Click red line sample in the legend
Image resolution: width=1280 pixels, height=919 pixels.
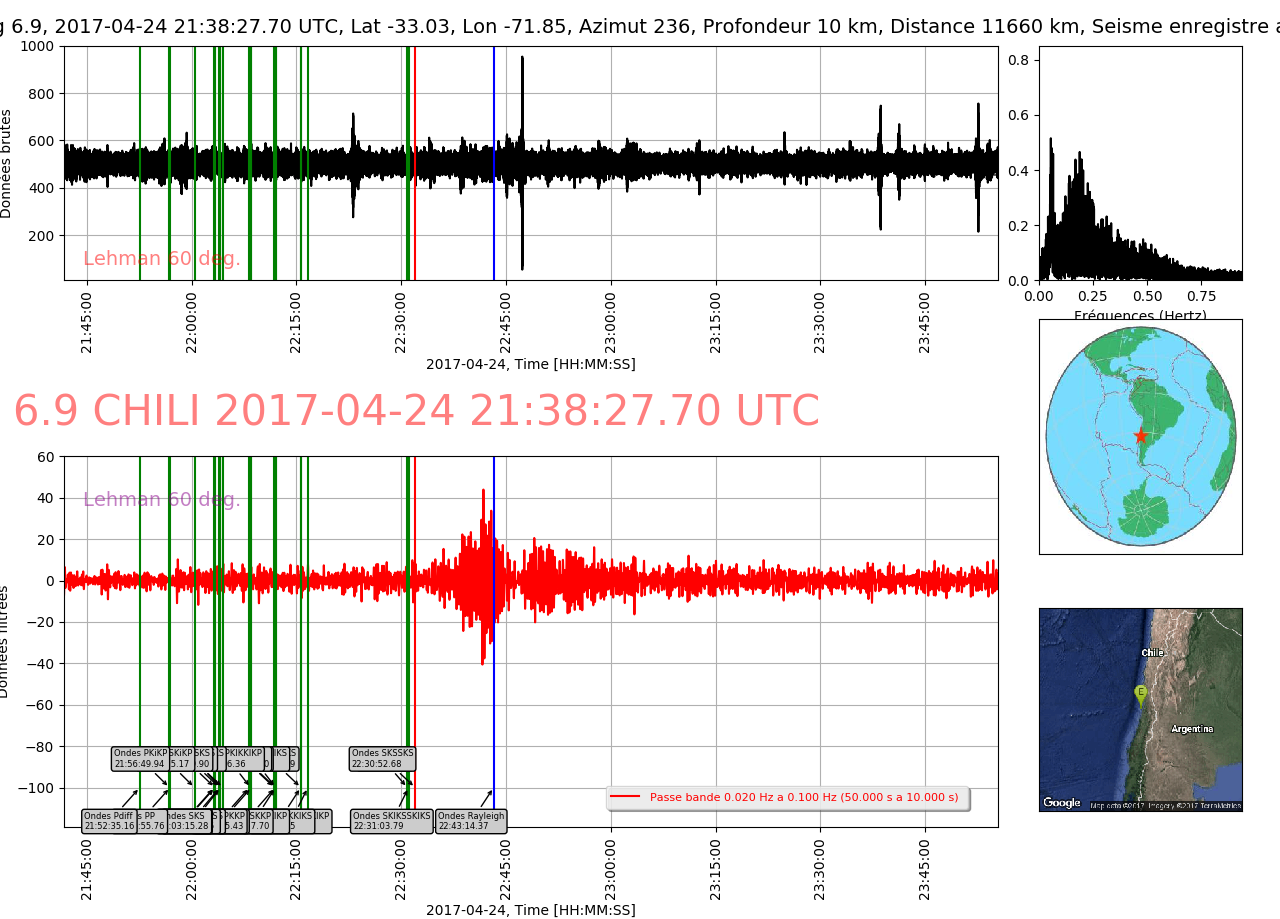pyautogui.click(x=625, y=797)
